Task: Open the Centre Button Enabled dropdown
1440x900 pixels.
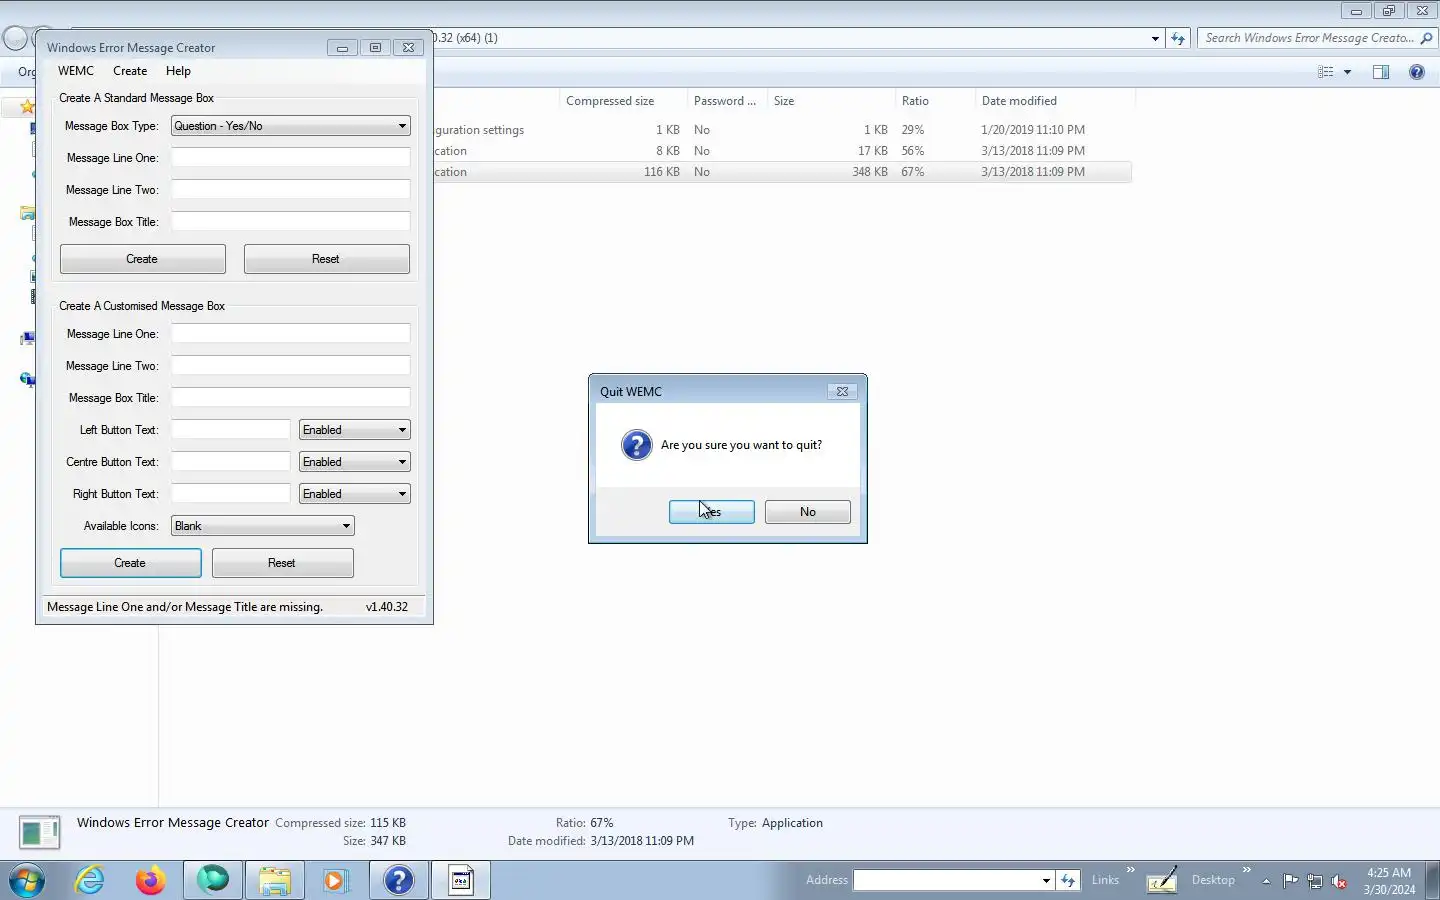Action: click(355, 462)
